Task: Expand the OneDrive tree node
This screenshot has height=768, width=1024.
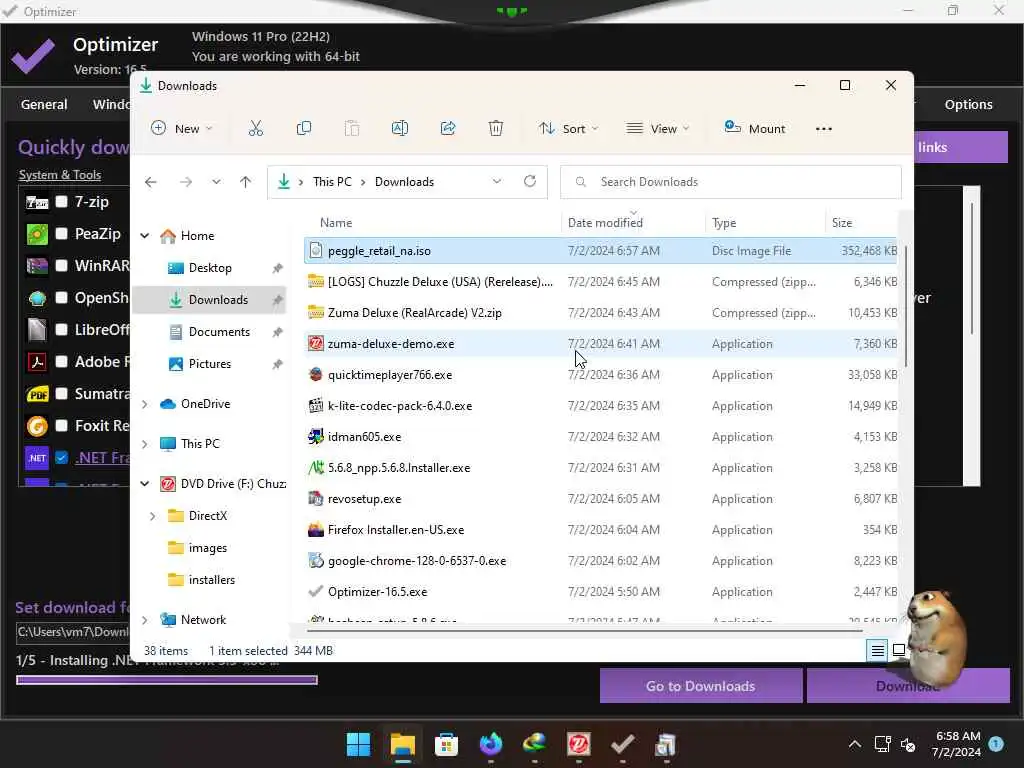Action: (x=145, y=404)
